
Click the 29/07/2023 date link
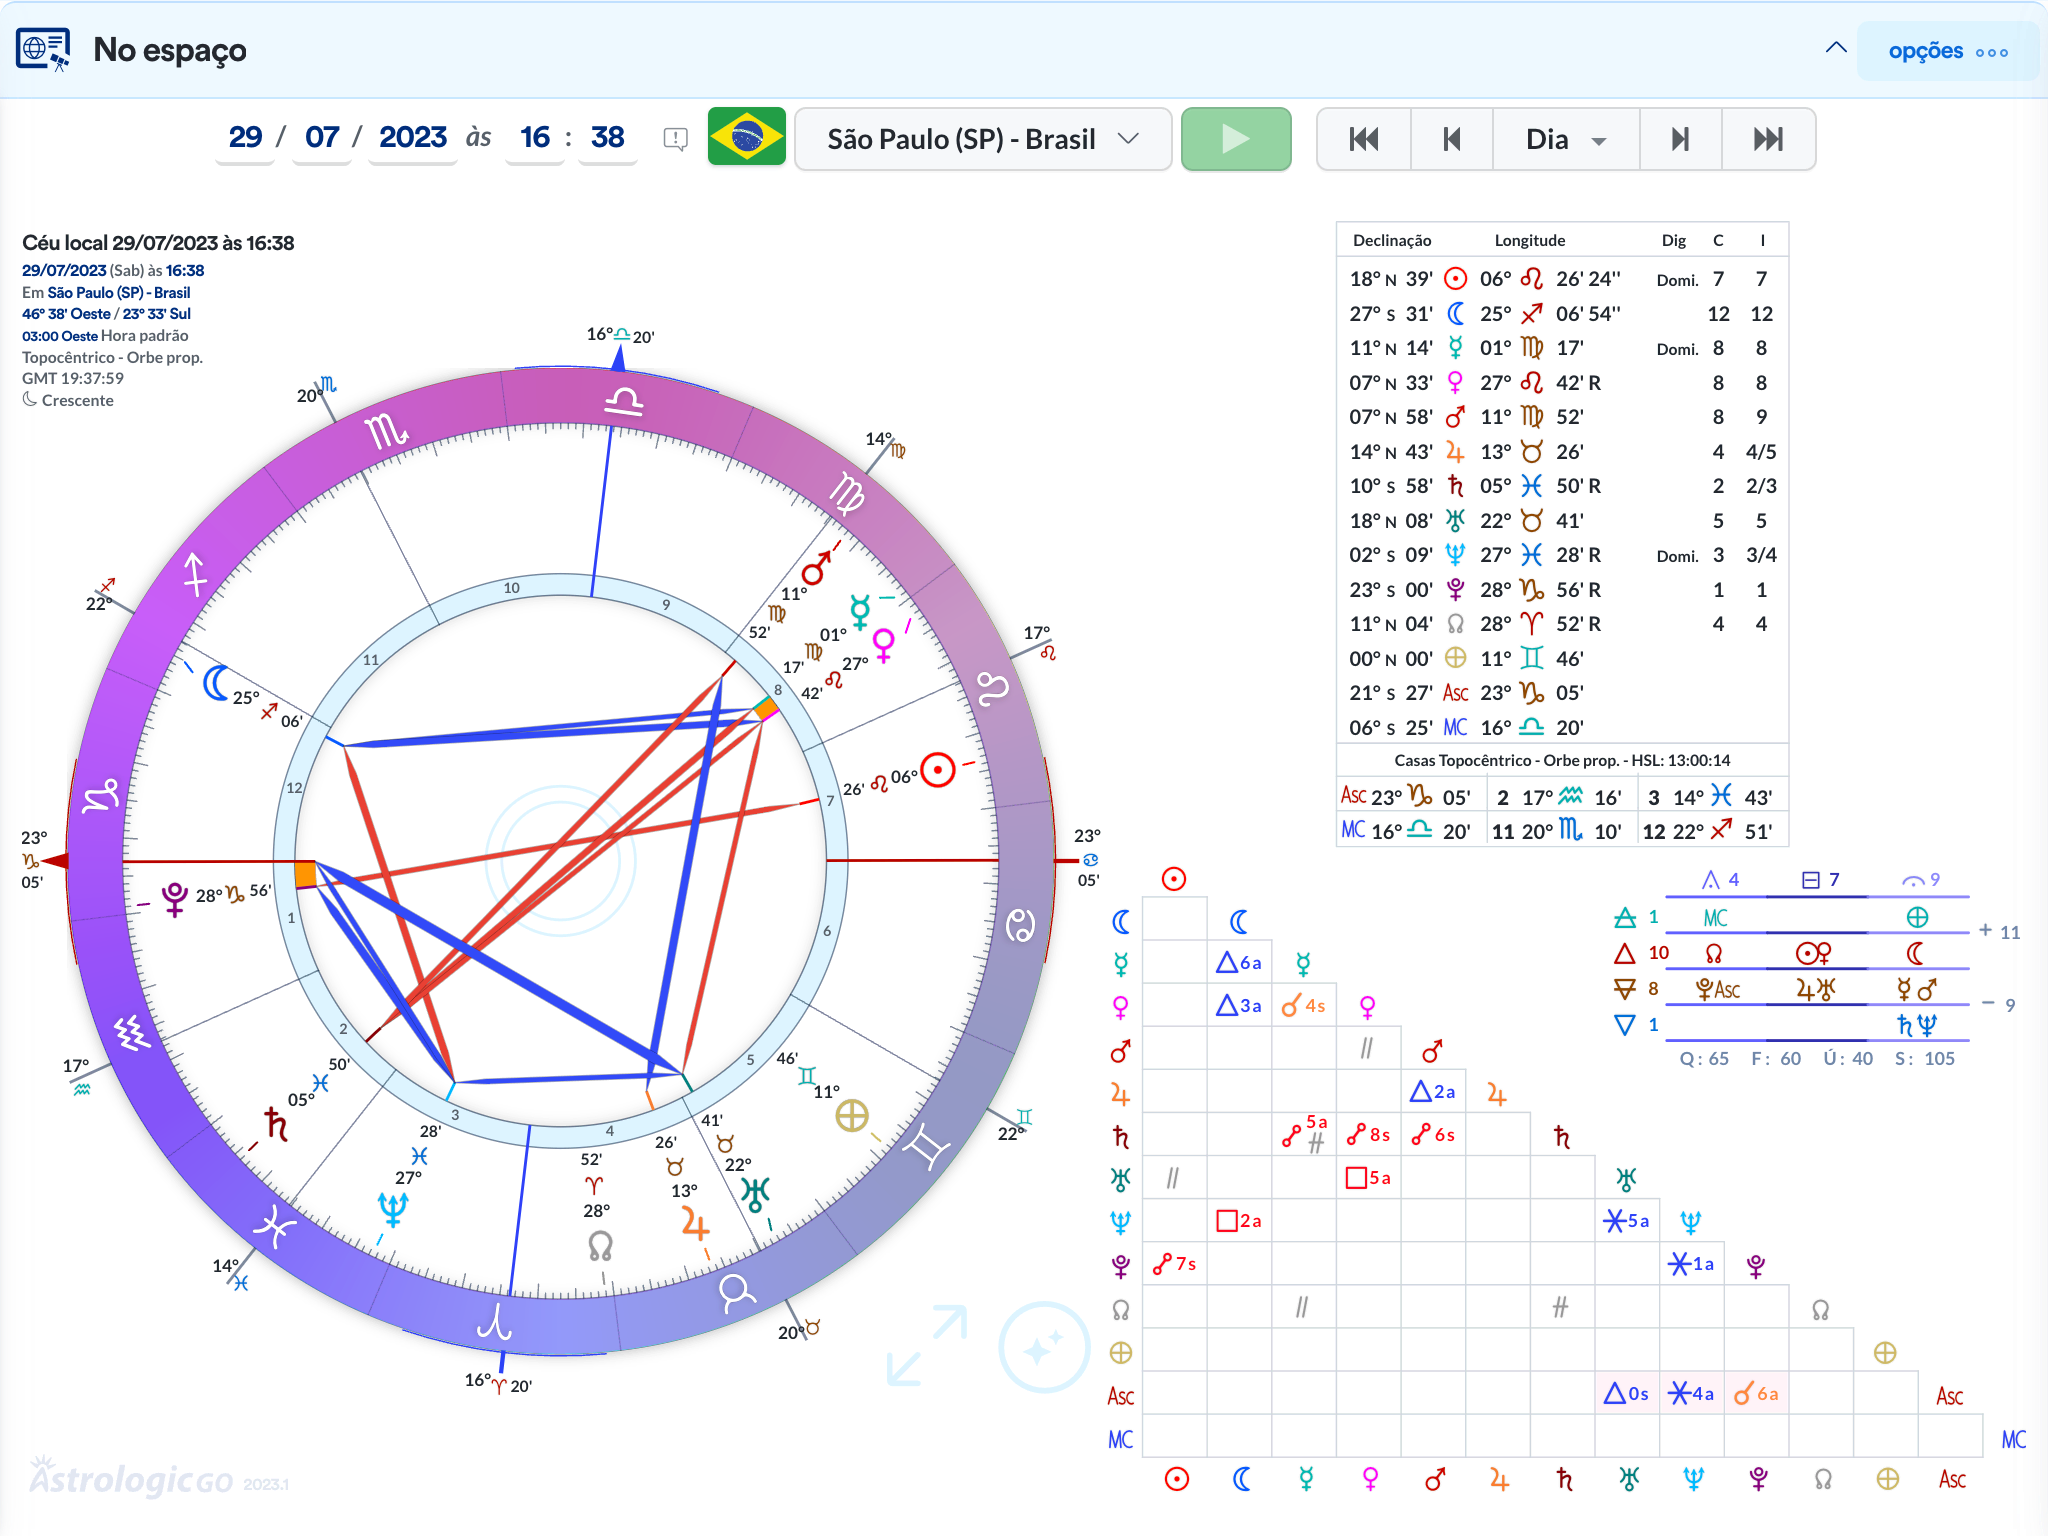click(64, 271)
